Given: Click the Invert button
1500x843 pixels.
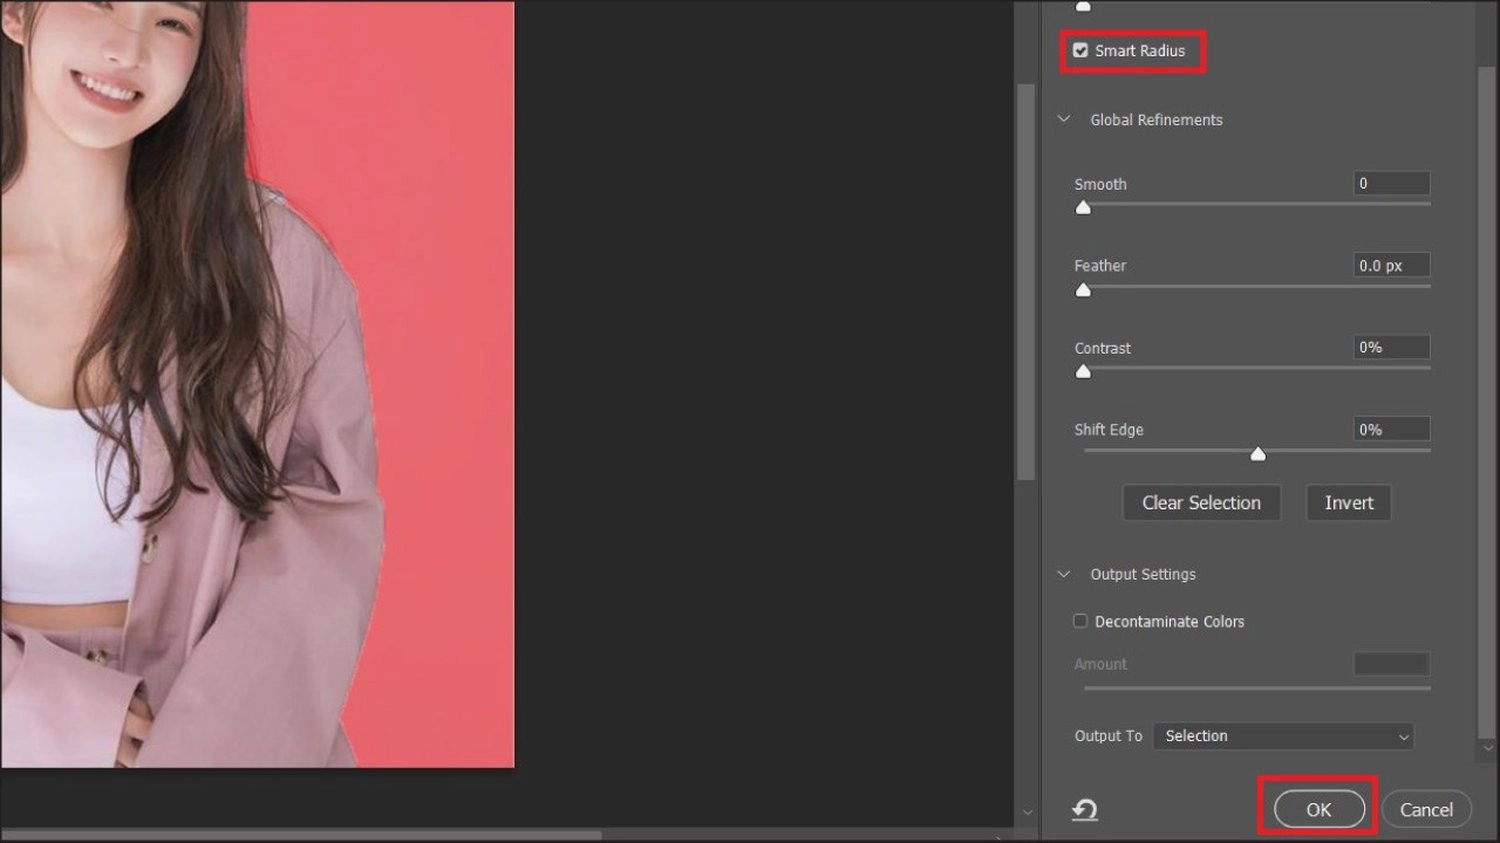Looking at the screenshot, I should 1348,503.
